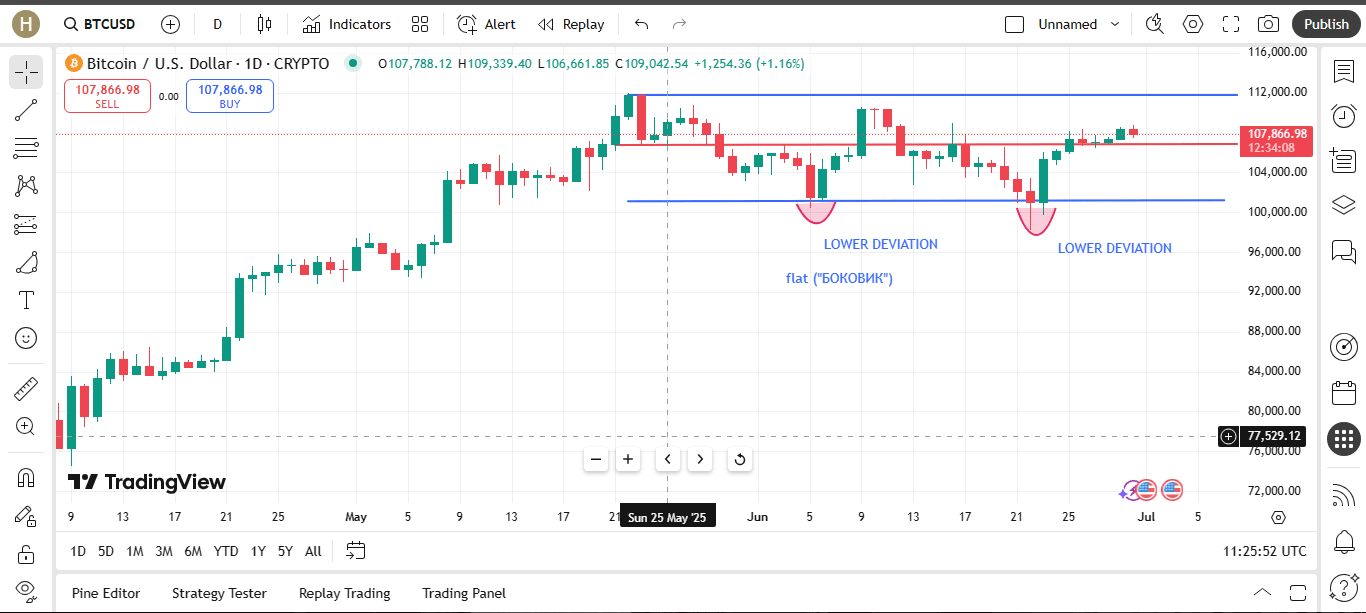Open the Unnamed layout dropdown
Image resolution: width=1366 pixels, height=613 pixels.
coord(1079,24)
